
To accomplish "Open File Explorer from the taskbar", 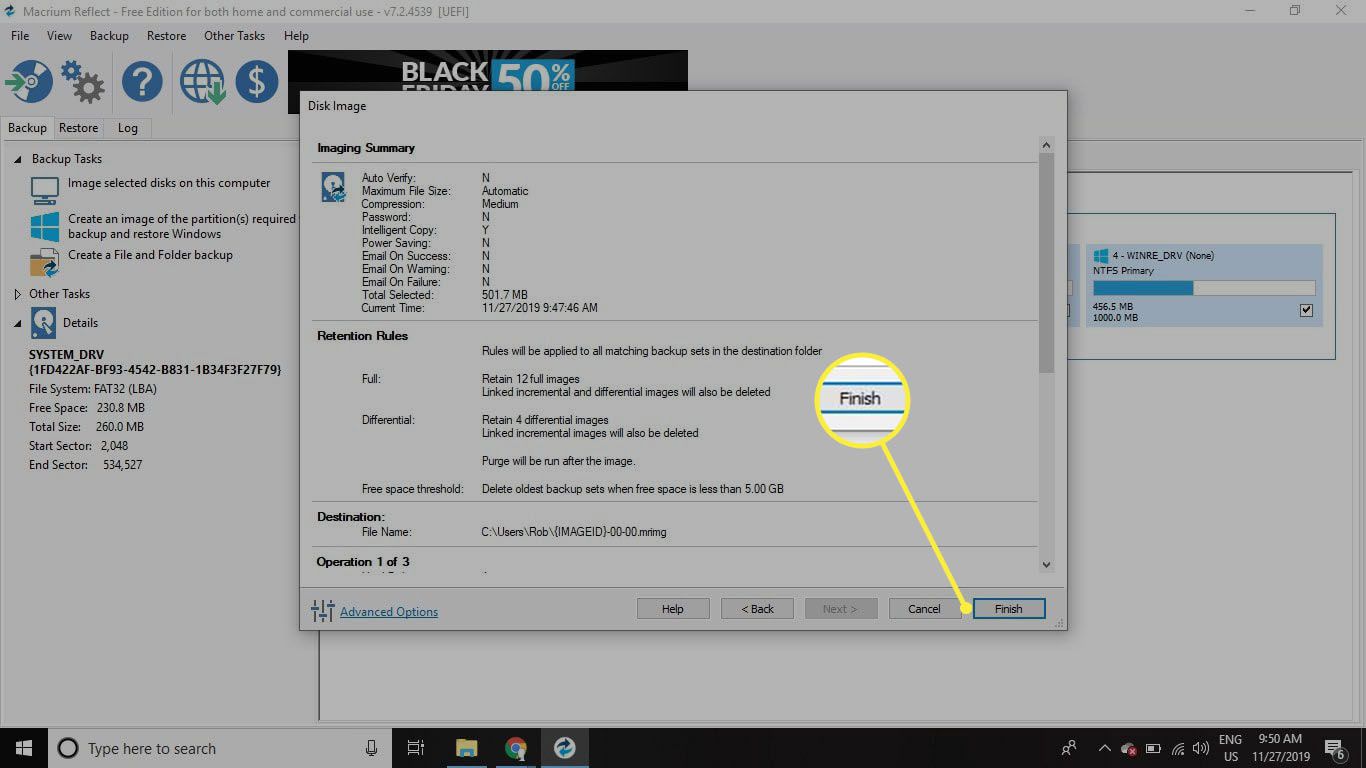I will (x=466, y=748).
